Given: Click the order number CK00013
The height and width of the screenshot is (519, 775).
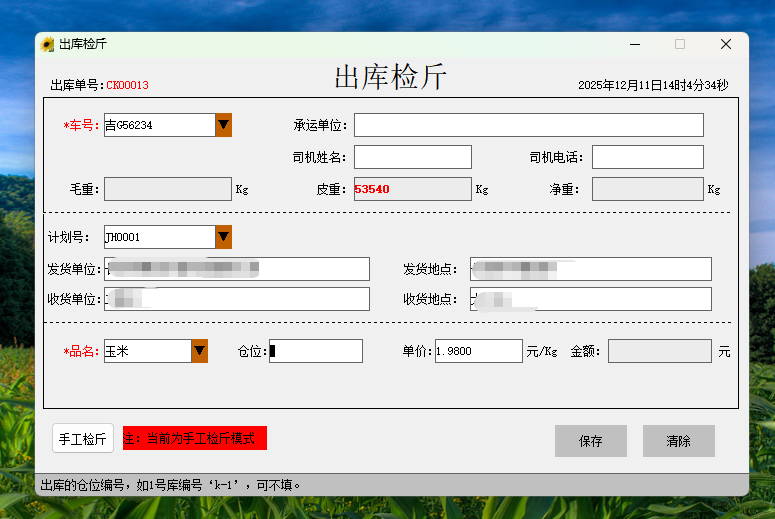Looking at the screenshot, I should [128, 85].
